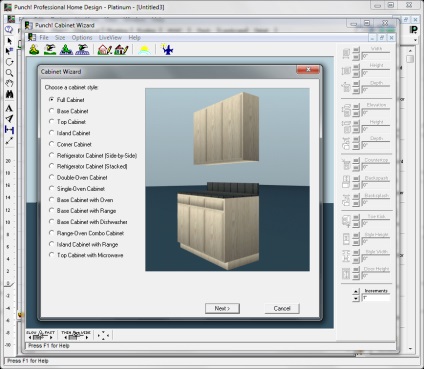Click the Next button

coord(222,308)
